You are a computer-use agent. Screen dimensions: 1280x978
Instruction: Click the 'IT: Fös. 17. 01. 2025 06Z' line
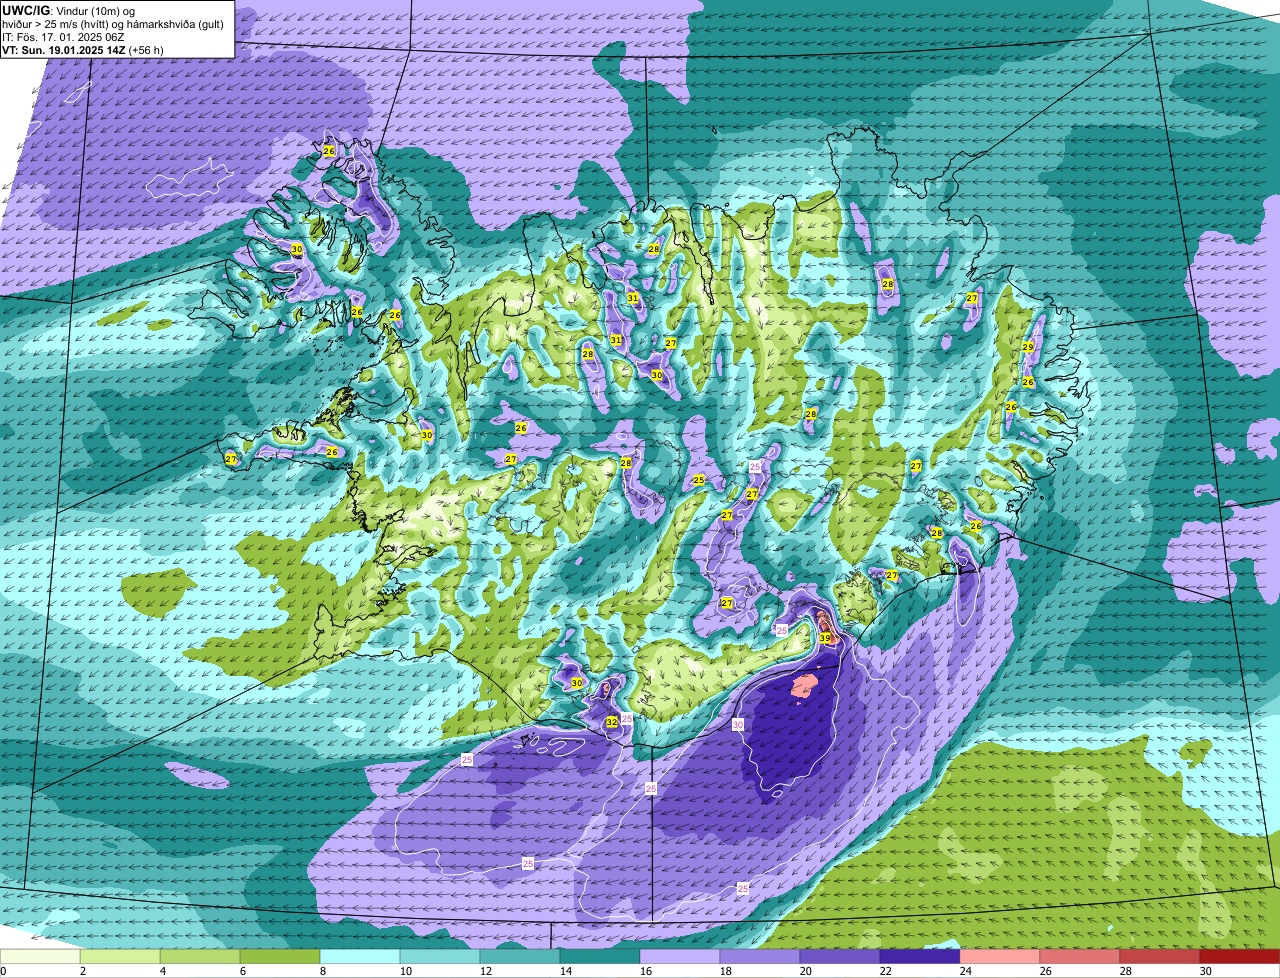tap(63, 37)
